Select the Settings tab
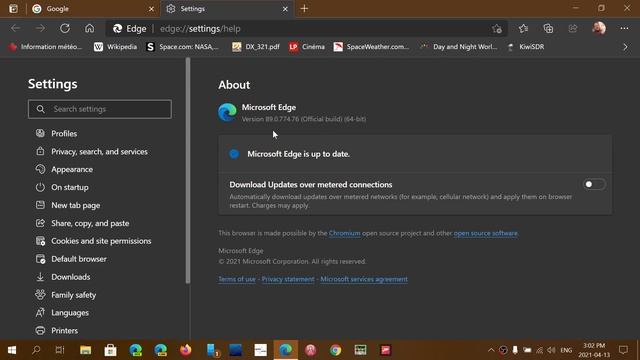This screenshot has width=640, height=360. point(227,9)
